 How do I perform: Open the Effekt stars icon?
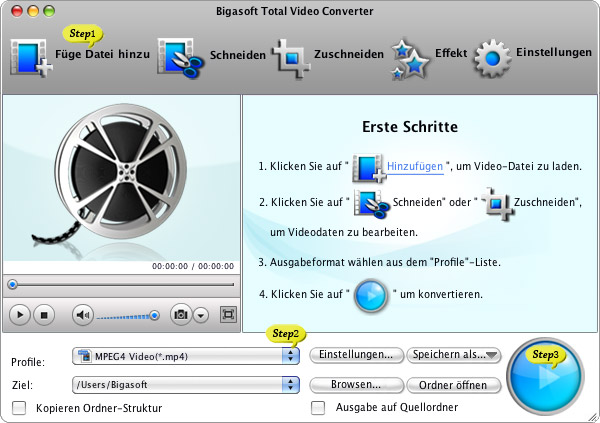pos(410,59)
